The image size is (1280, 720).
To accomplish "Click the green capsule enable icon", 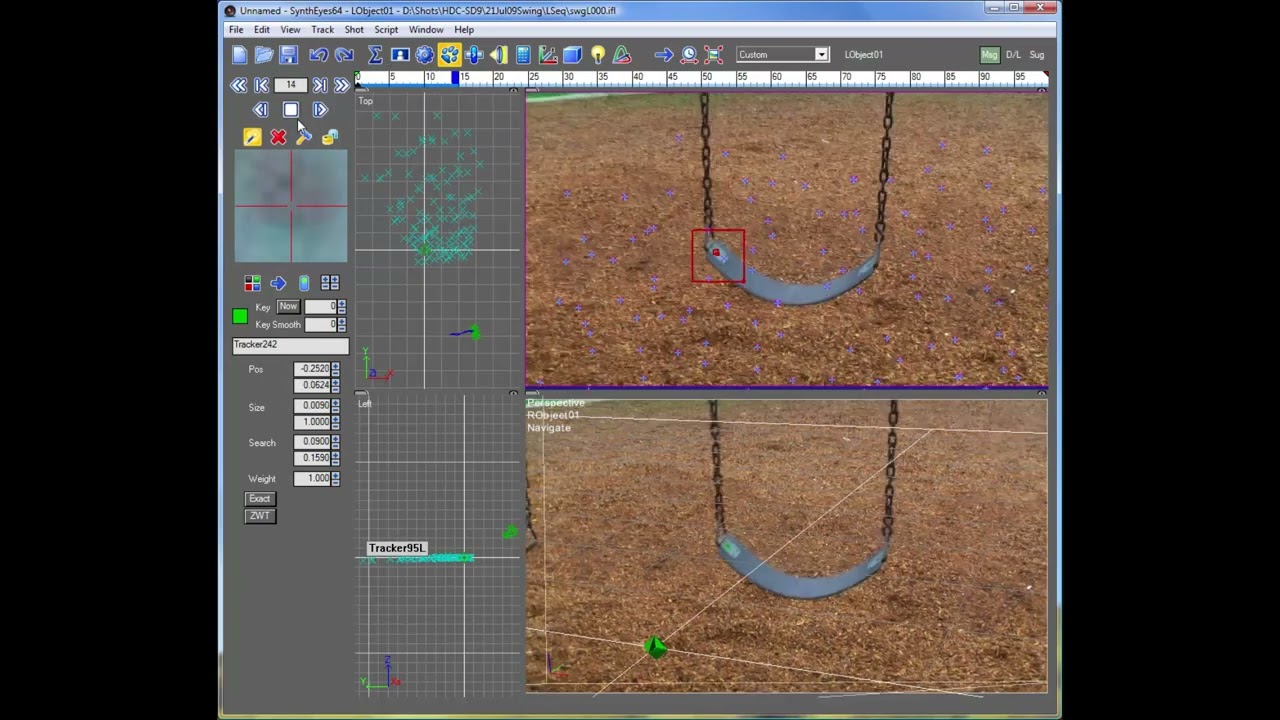I will [x=304, y=284].
